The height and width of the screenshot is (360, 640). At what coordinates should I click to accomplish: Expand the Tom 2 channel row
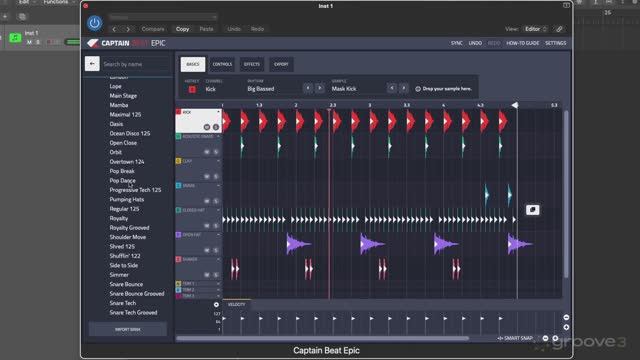tap(218, 290)
